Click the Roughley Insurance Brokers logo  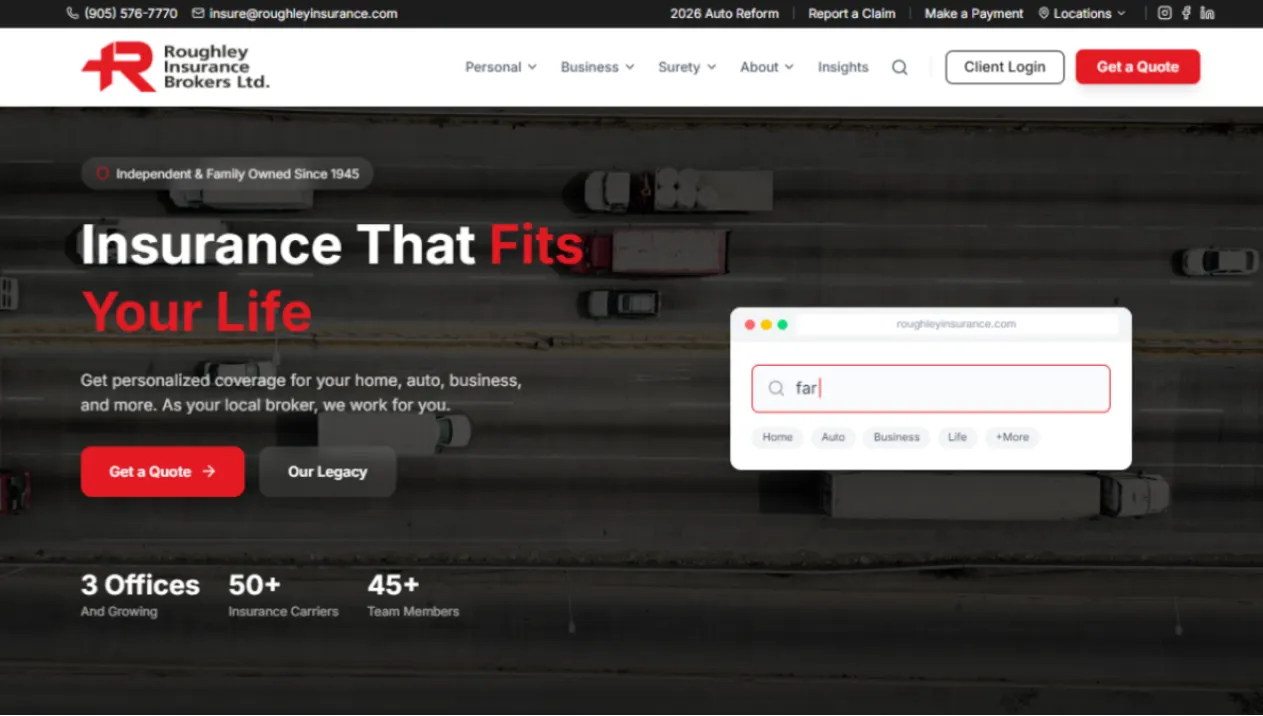tap(176, 67)
